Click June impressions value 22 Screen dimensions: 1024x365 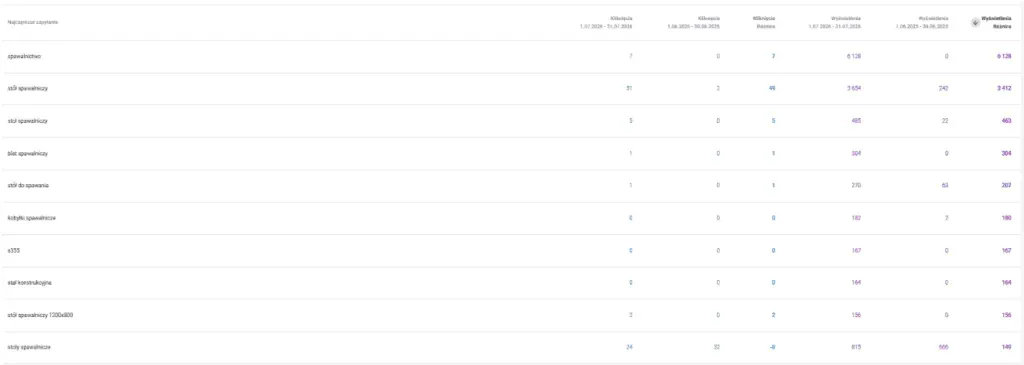[x=944, y=121]
